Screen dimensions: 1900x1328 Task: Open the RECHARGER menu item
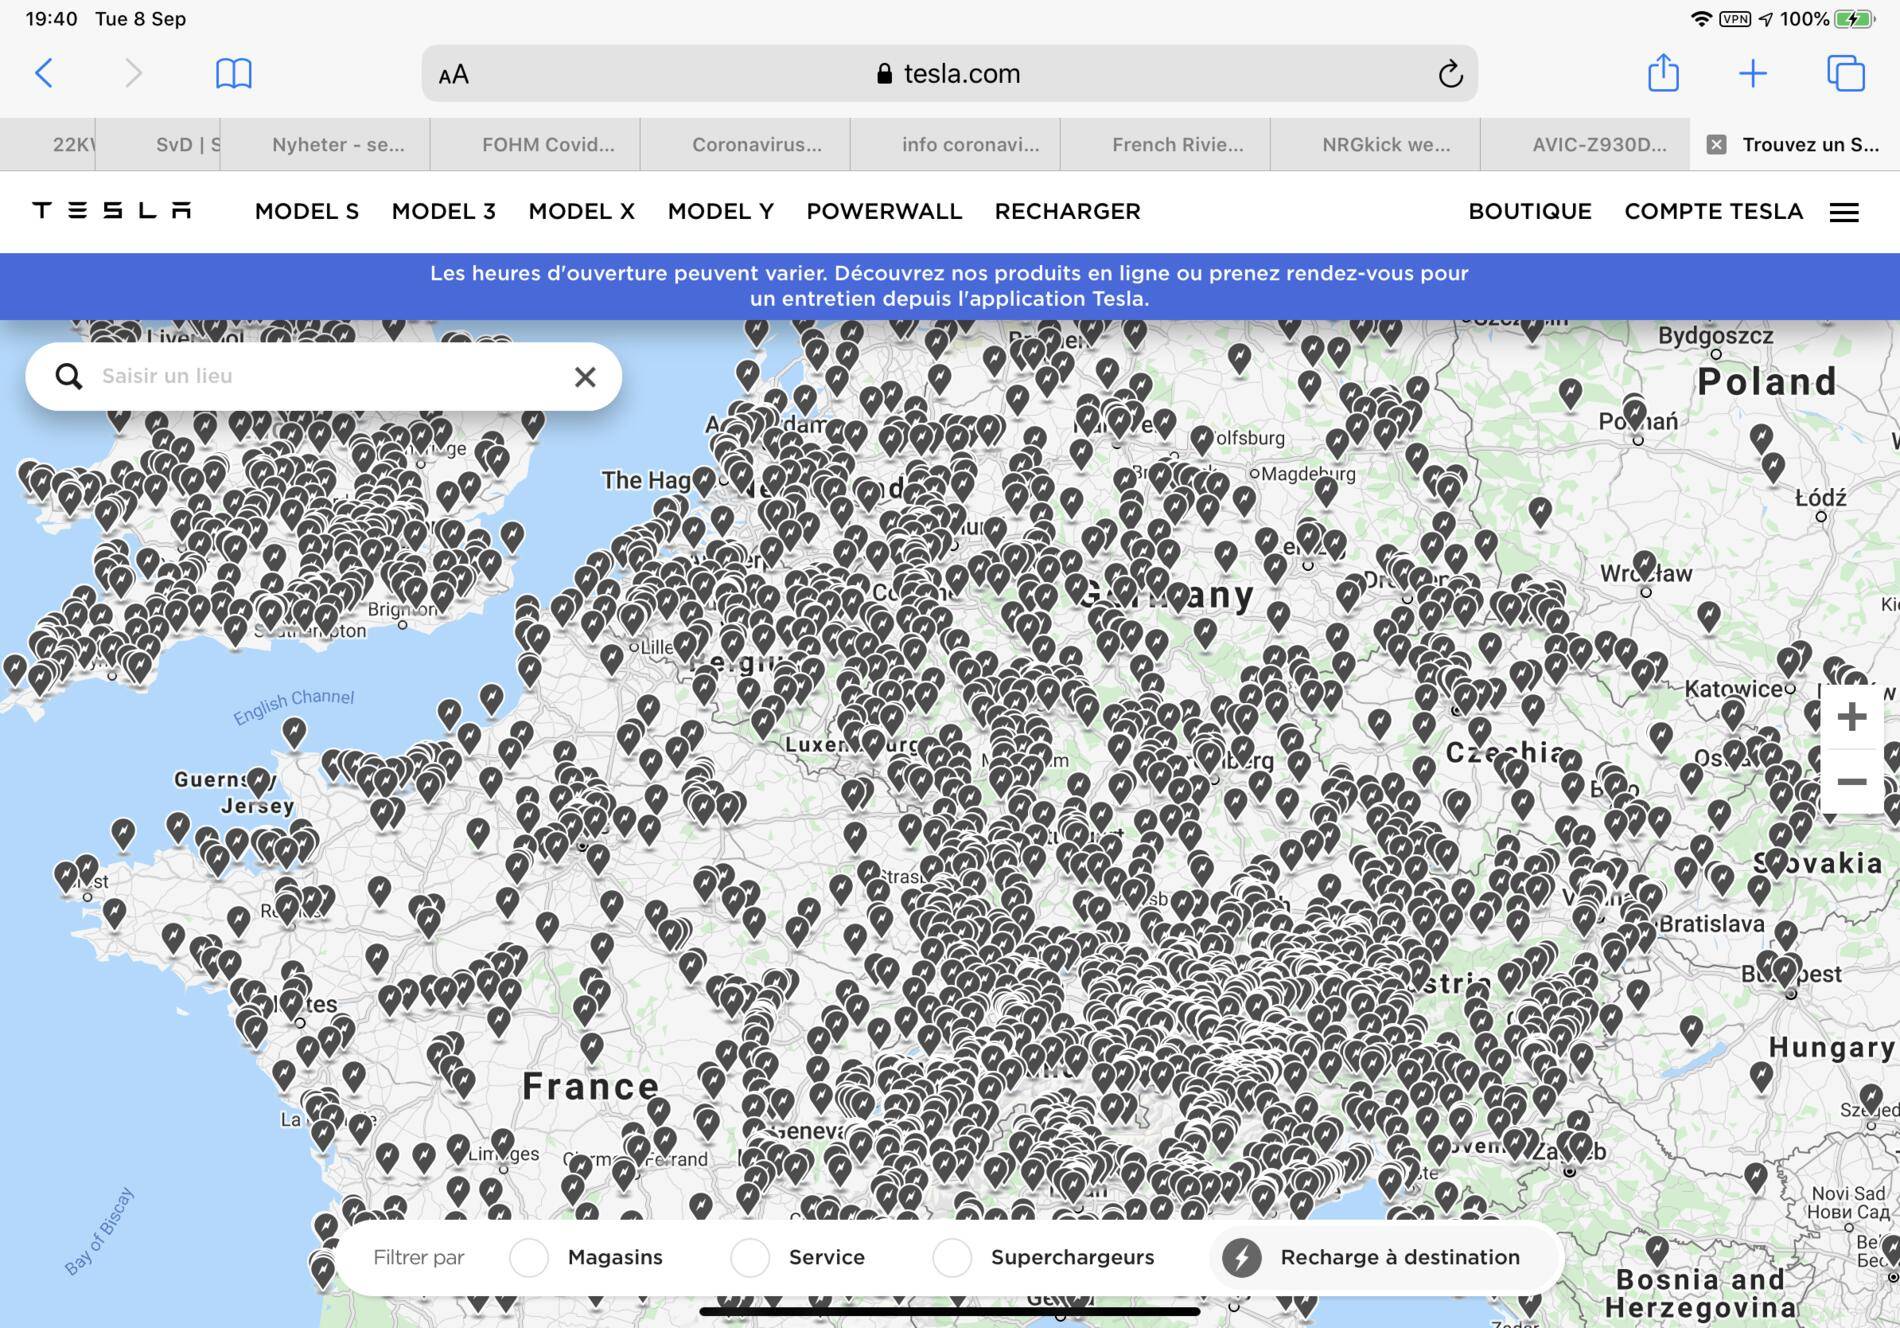click(x=1068, y=211)
